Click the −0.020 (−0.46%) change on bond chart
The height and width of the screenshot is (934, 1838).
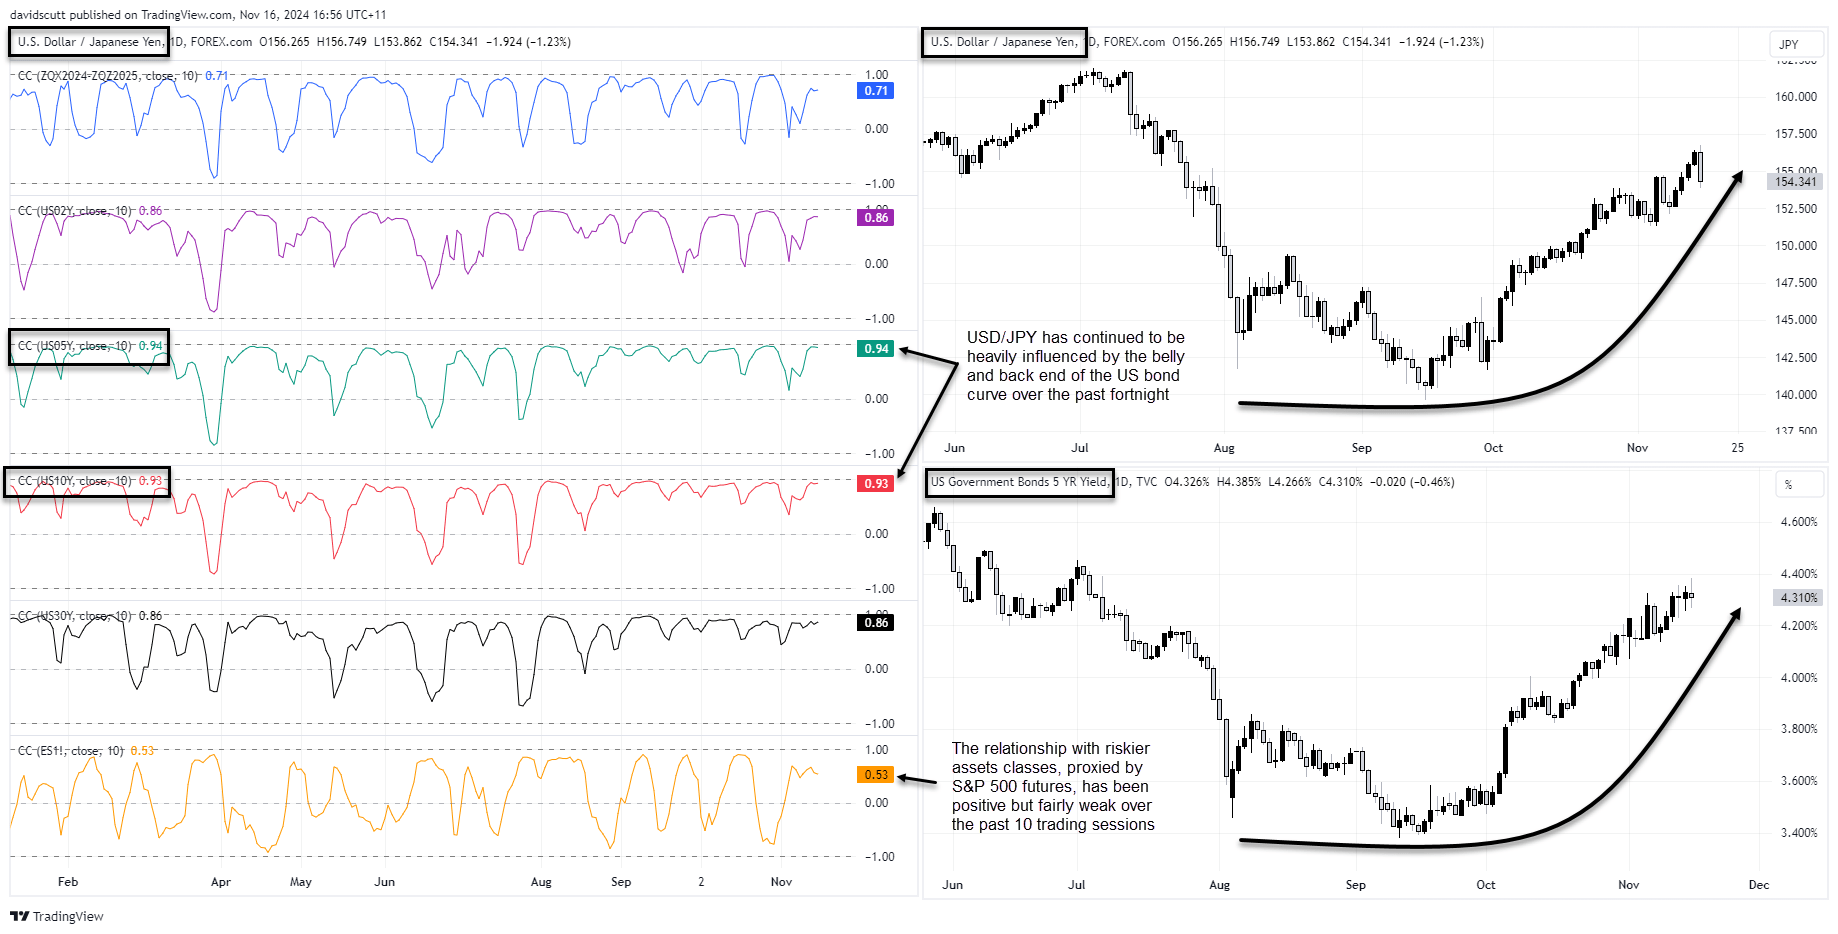click(1412, 482)
